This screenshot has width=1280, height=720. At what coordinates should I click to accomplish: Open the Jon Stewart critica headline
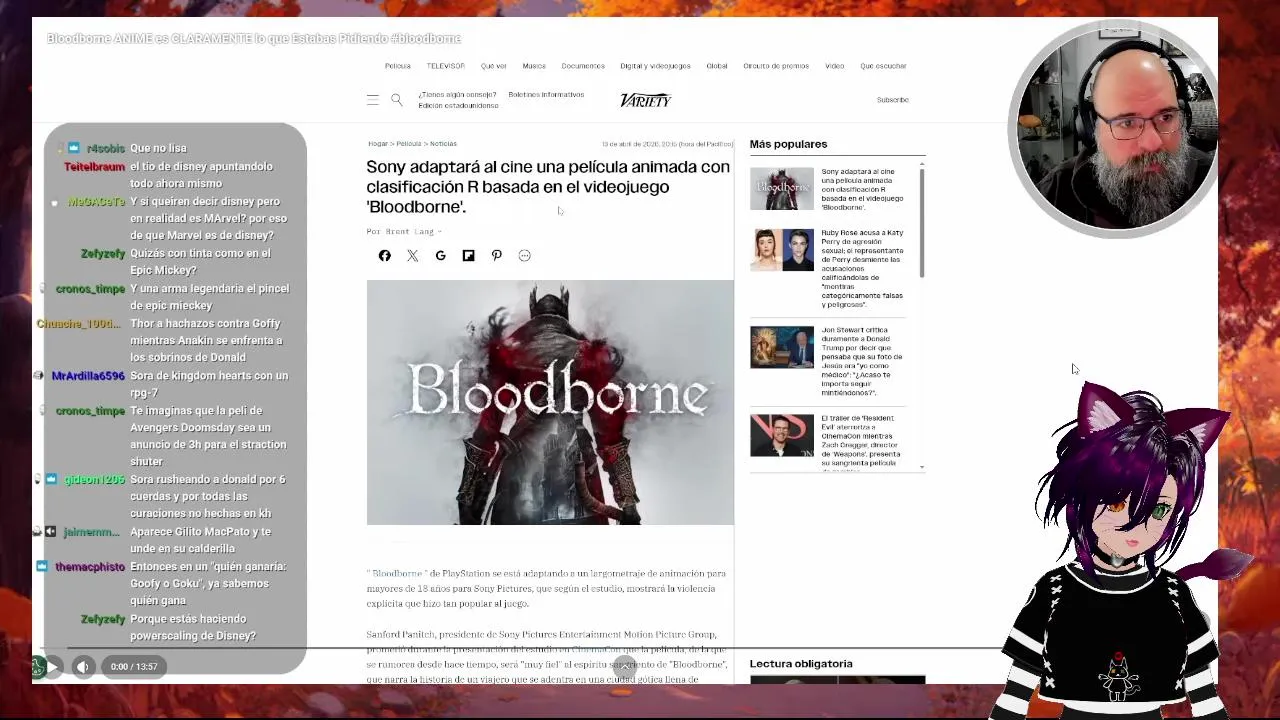tap(862, 361)
